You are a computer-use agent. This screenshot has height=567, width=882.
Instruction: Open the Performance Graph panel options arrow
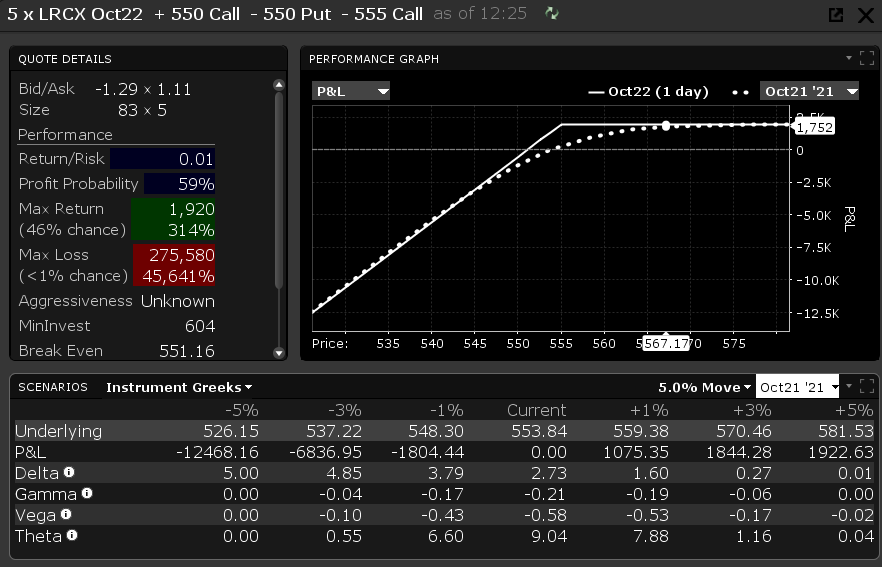pos(849,57)
